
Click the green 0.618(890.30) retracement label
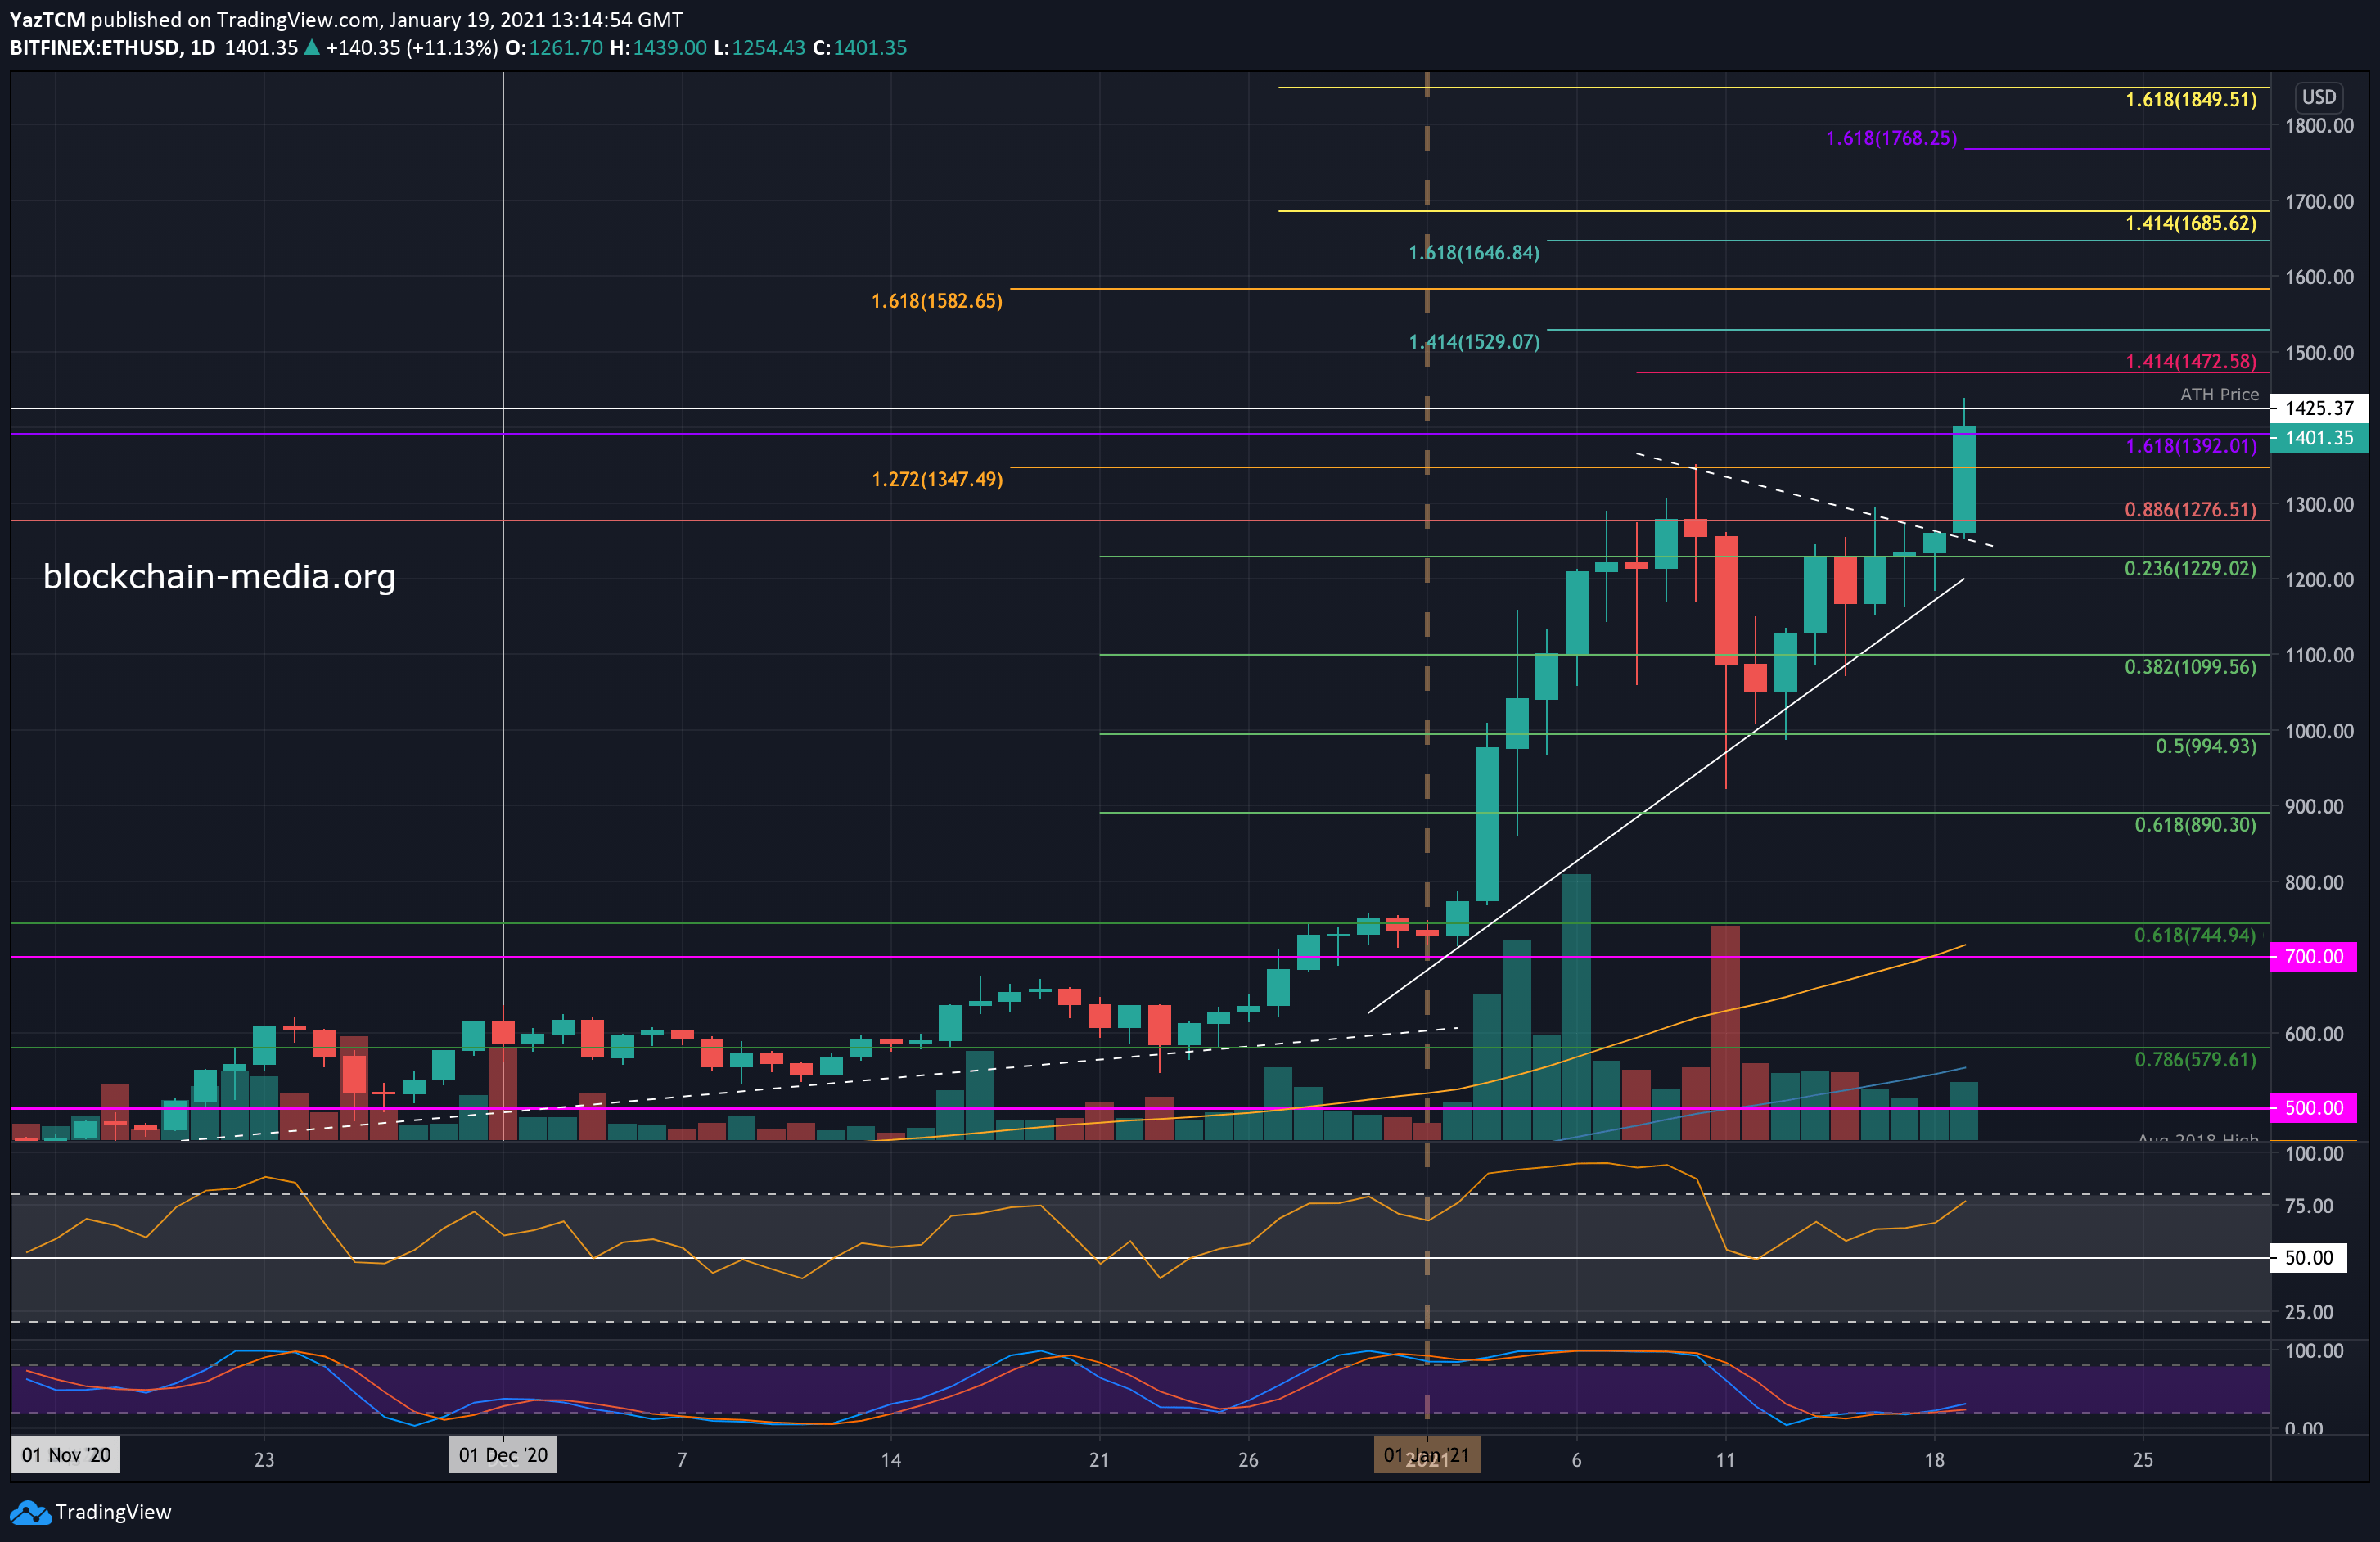(2196, 825)
